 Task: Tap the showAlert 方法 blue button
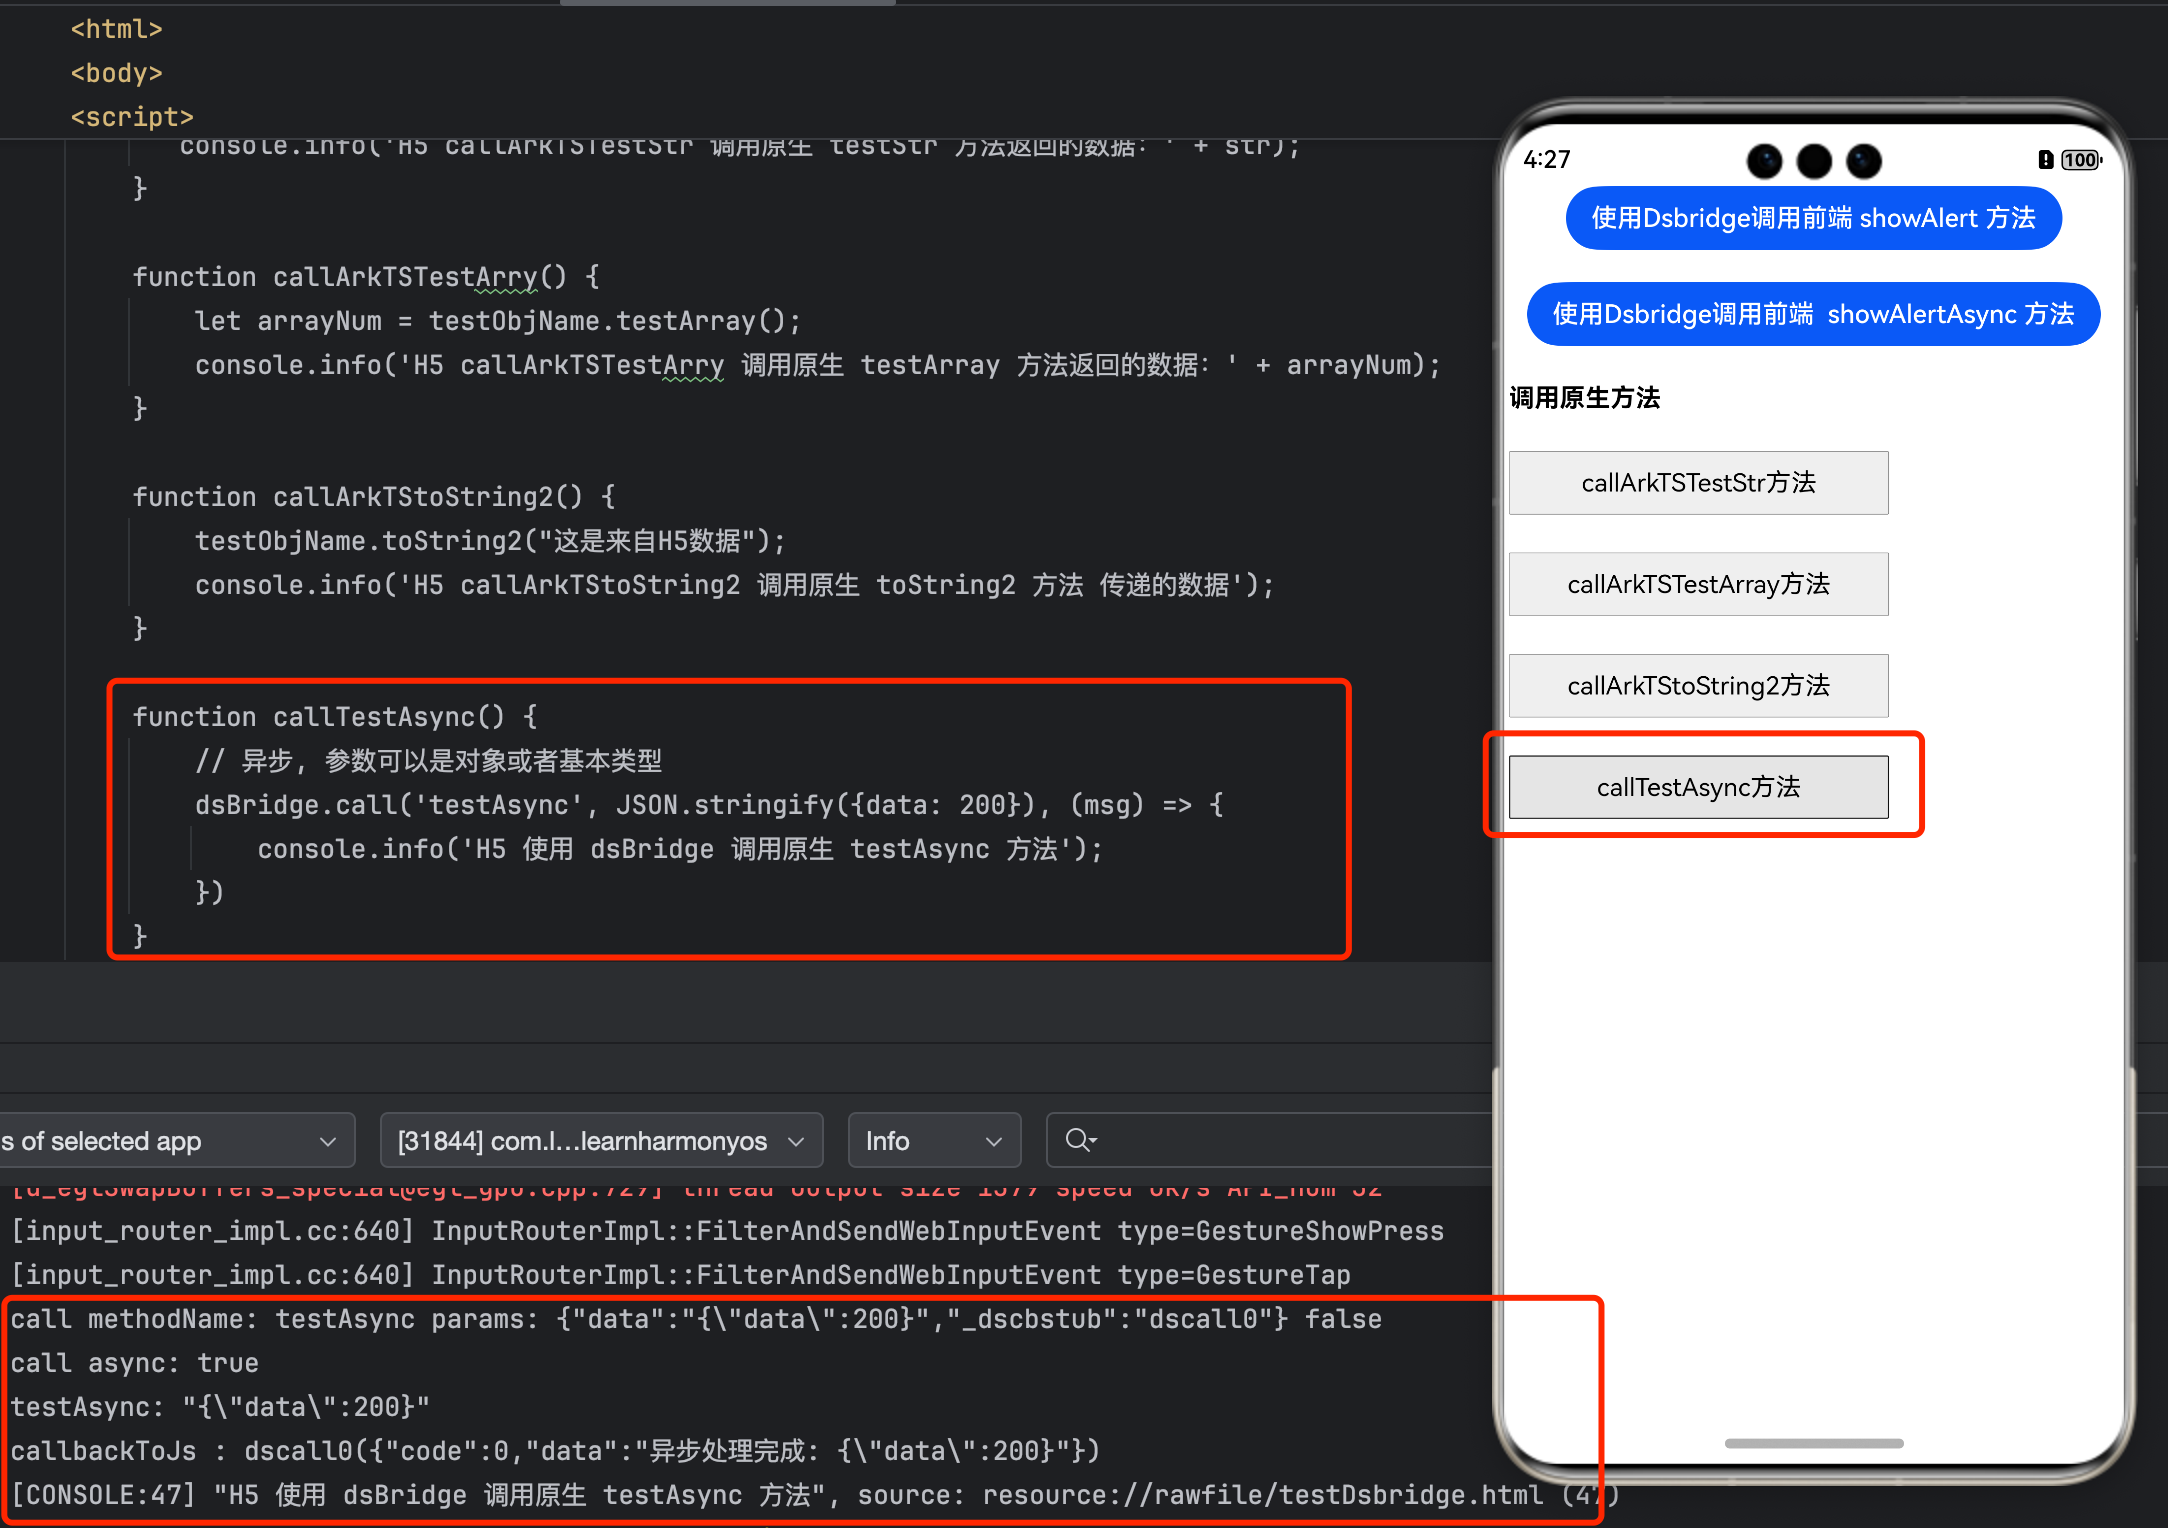pos(1813,218)
